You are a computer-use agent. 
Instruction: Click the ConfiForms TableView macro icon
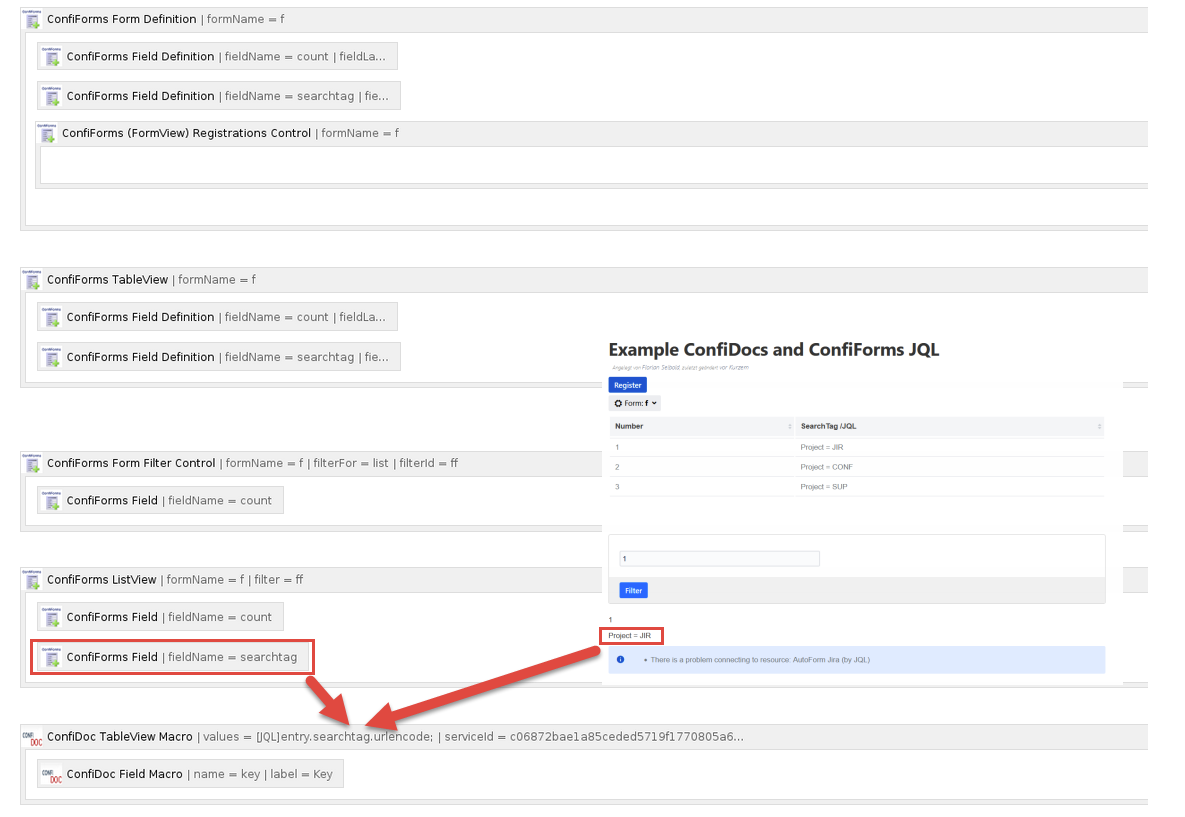pos(31,279)
